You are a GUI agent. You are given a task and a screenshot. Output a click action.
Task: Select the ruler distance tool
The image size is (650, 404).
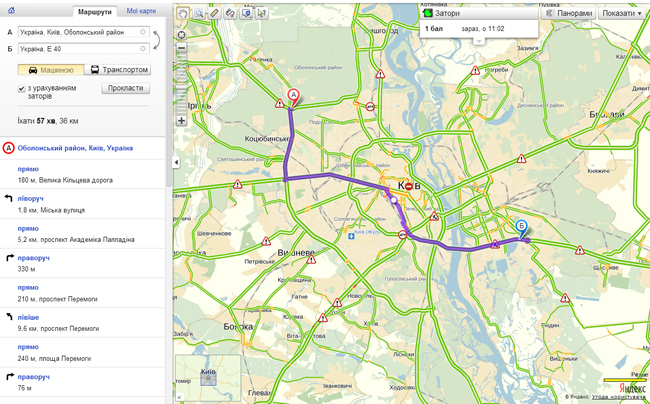click(214, 14)
